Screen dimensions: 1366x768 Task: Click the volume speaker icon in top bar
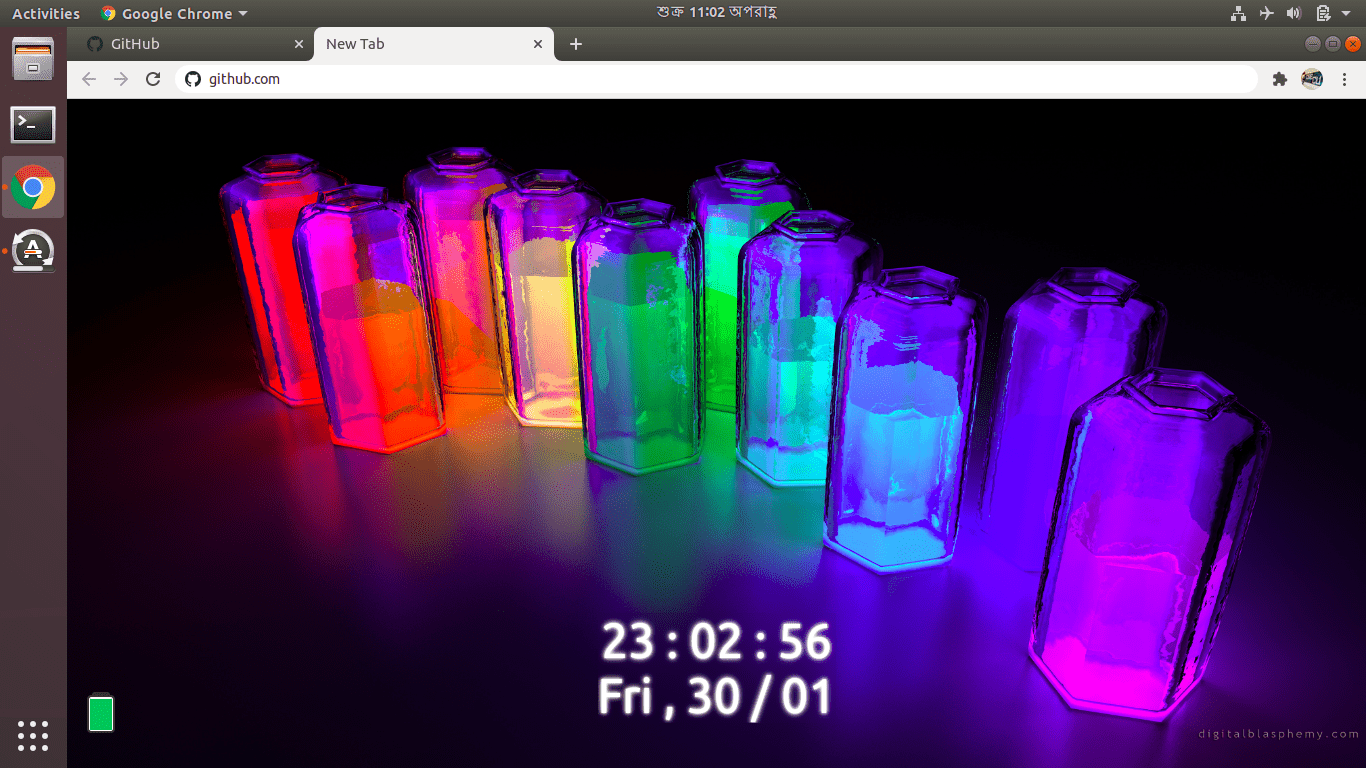[1294, 13]
